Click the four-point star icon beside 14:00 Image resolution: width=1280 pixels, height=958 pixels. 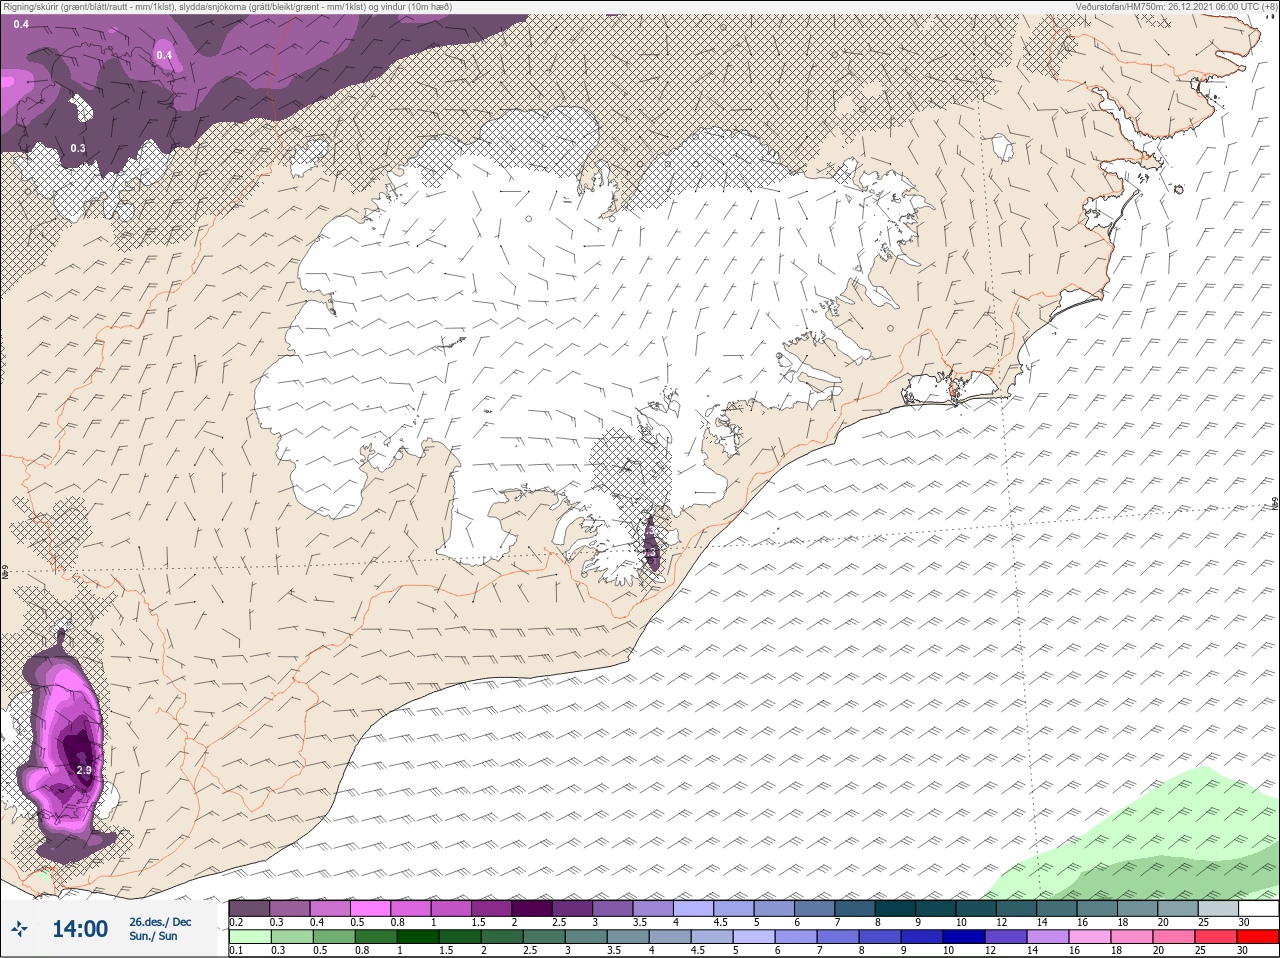(x=19, y=929)
